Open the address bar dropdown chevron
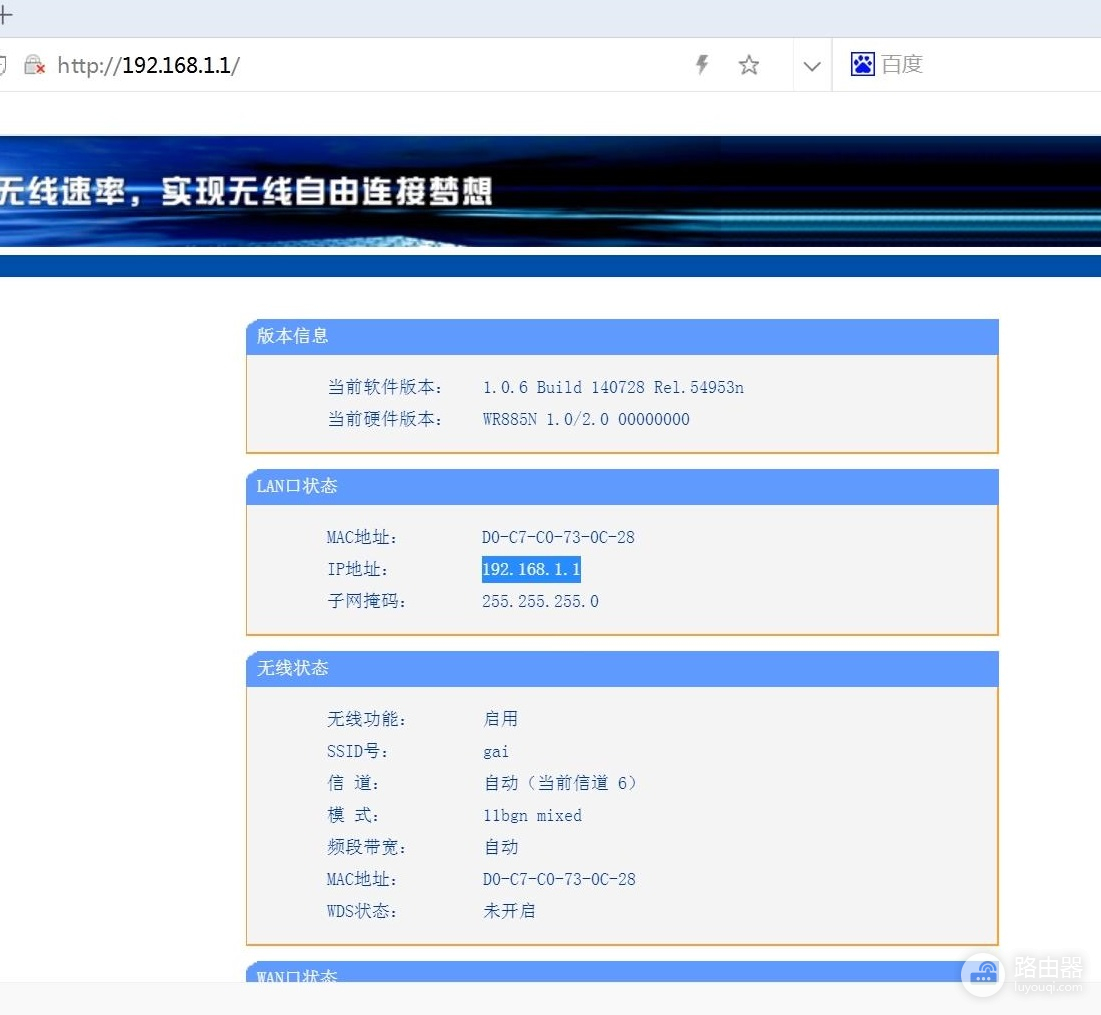The height and width of the screenshot is (1015, 1101). 811,64
